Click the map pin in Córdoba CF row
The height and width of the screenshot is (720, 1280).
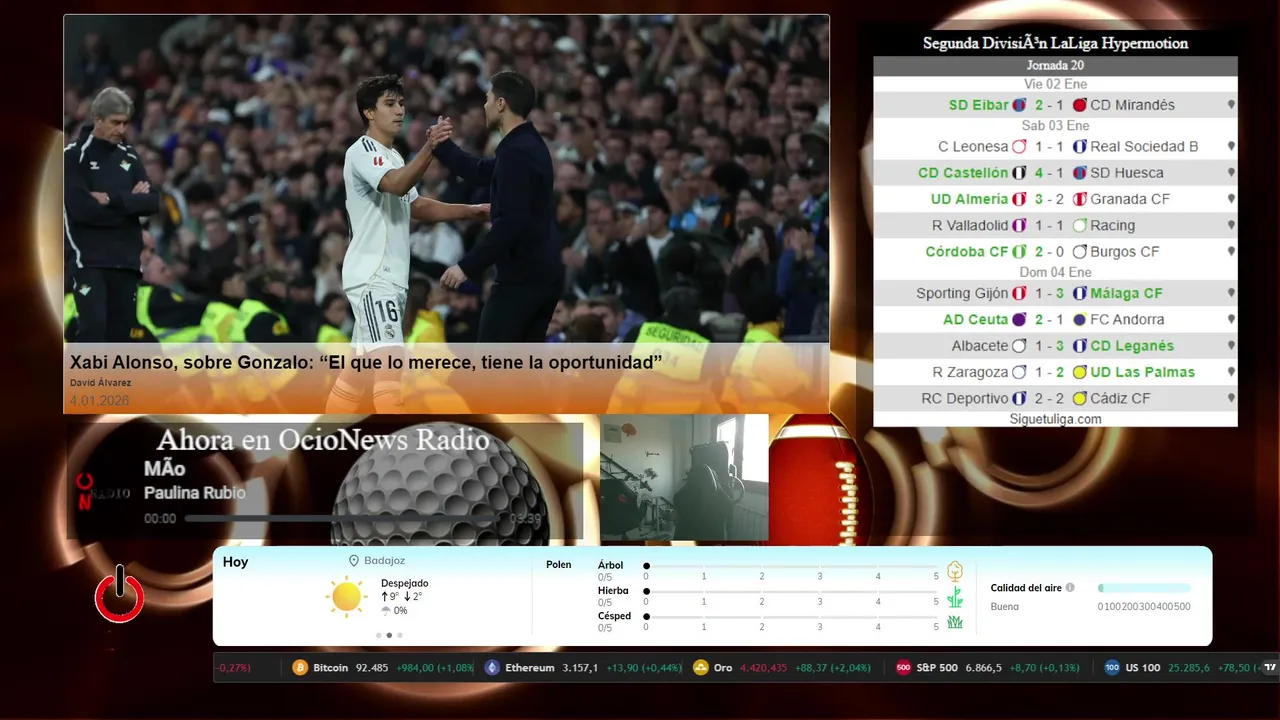coord(1231,251)
